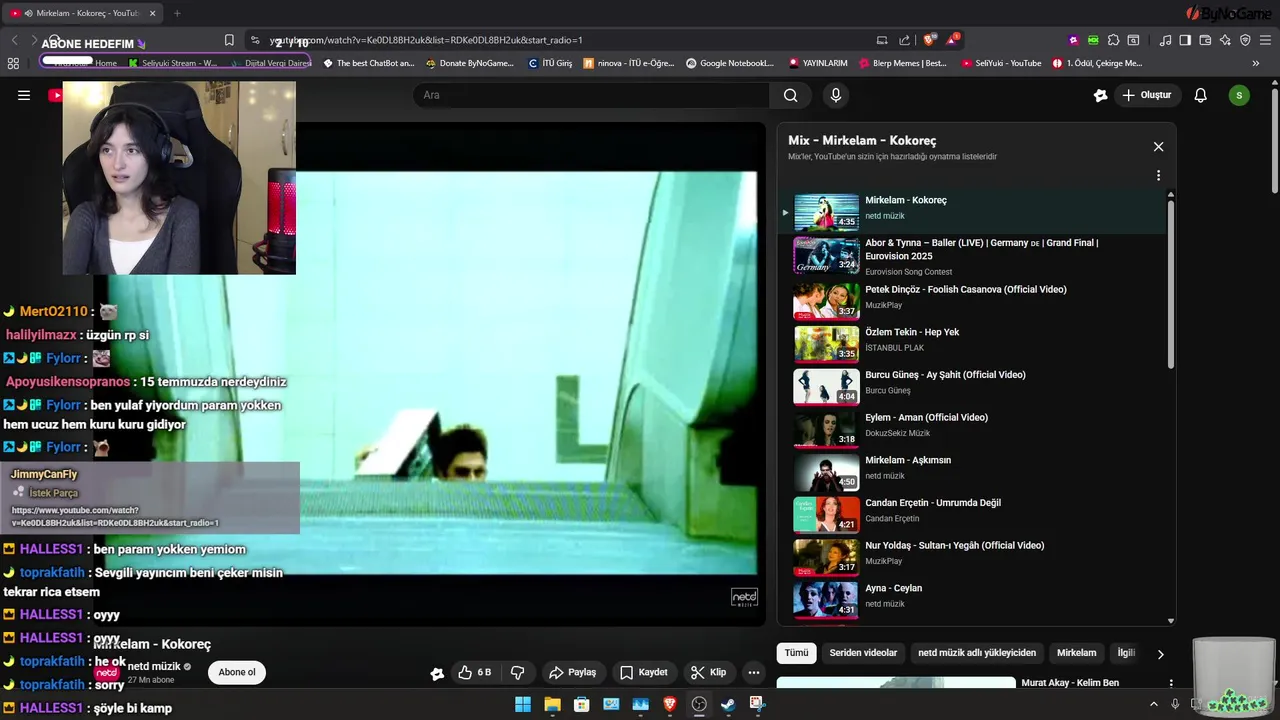Bookmark this page with bookmark icon

pyautogui.click(x=229, y=40)
